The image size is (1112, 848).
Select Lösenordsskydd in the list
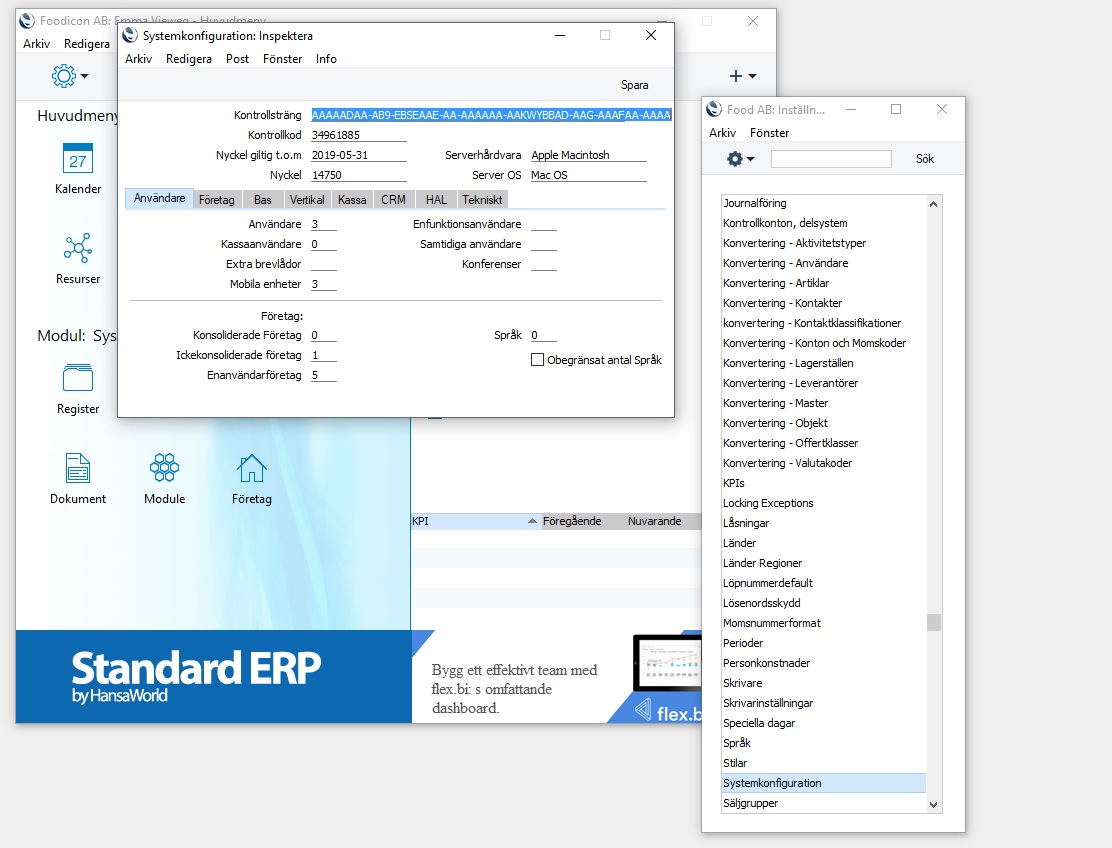pos(823,603)
